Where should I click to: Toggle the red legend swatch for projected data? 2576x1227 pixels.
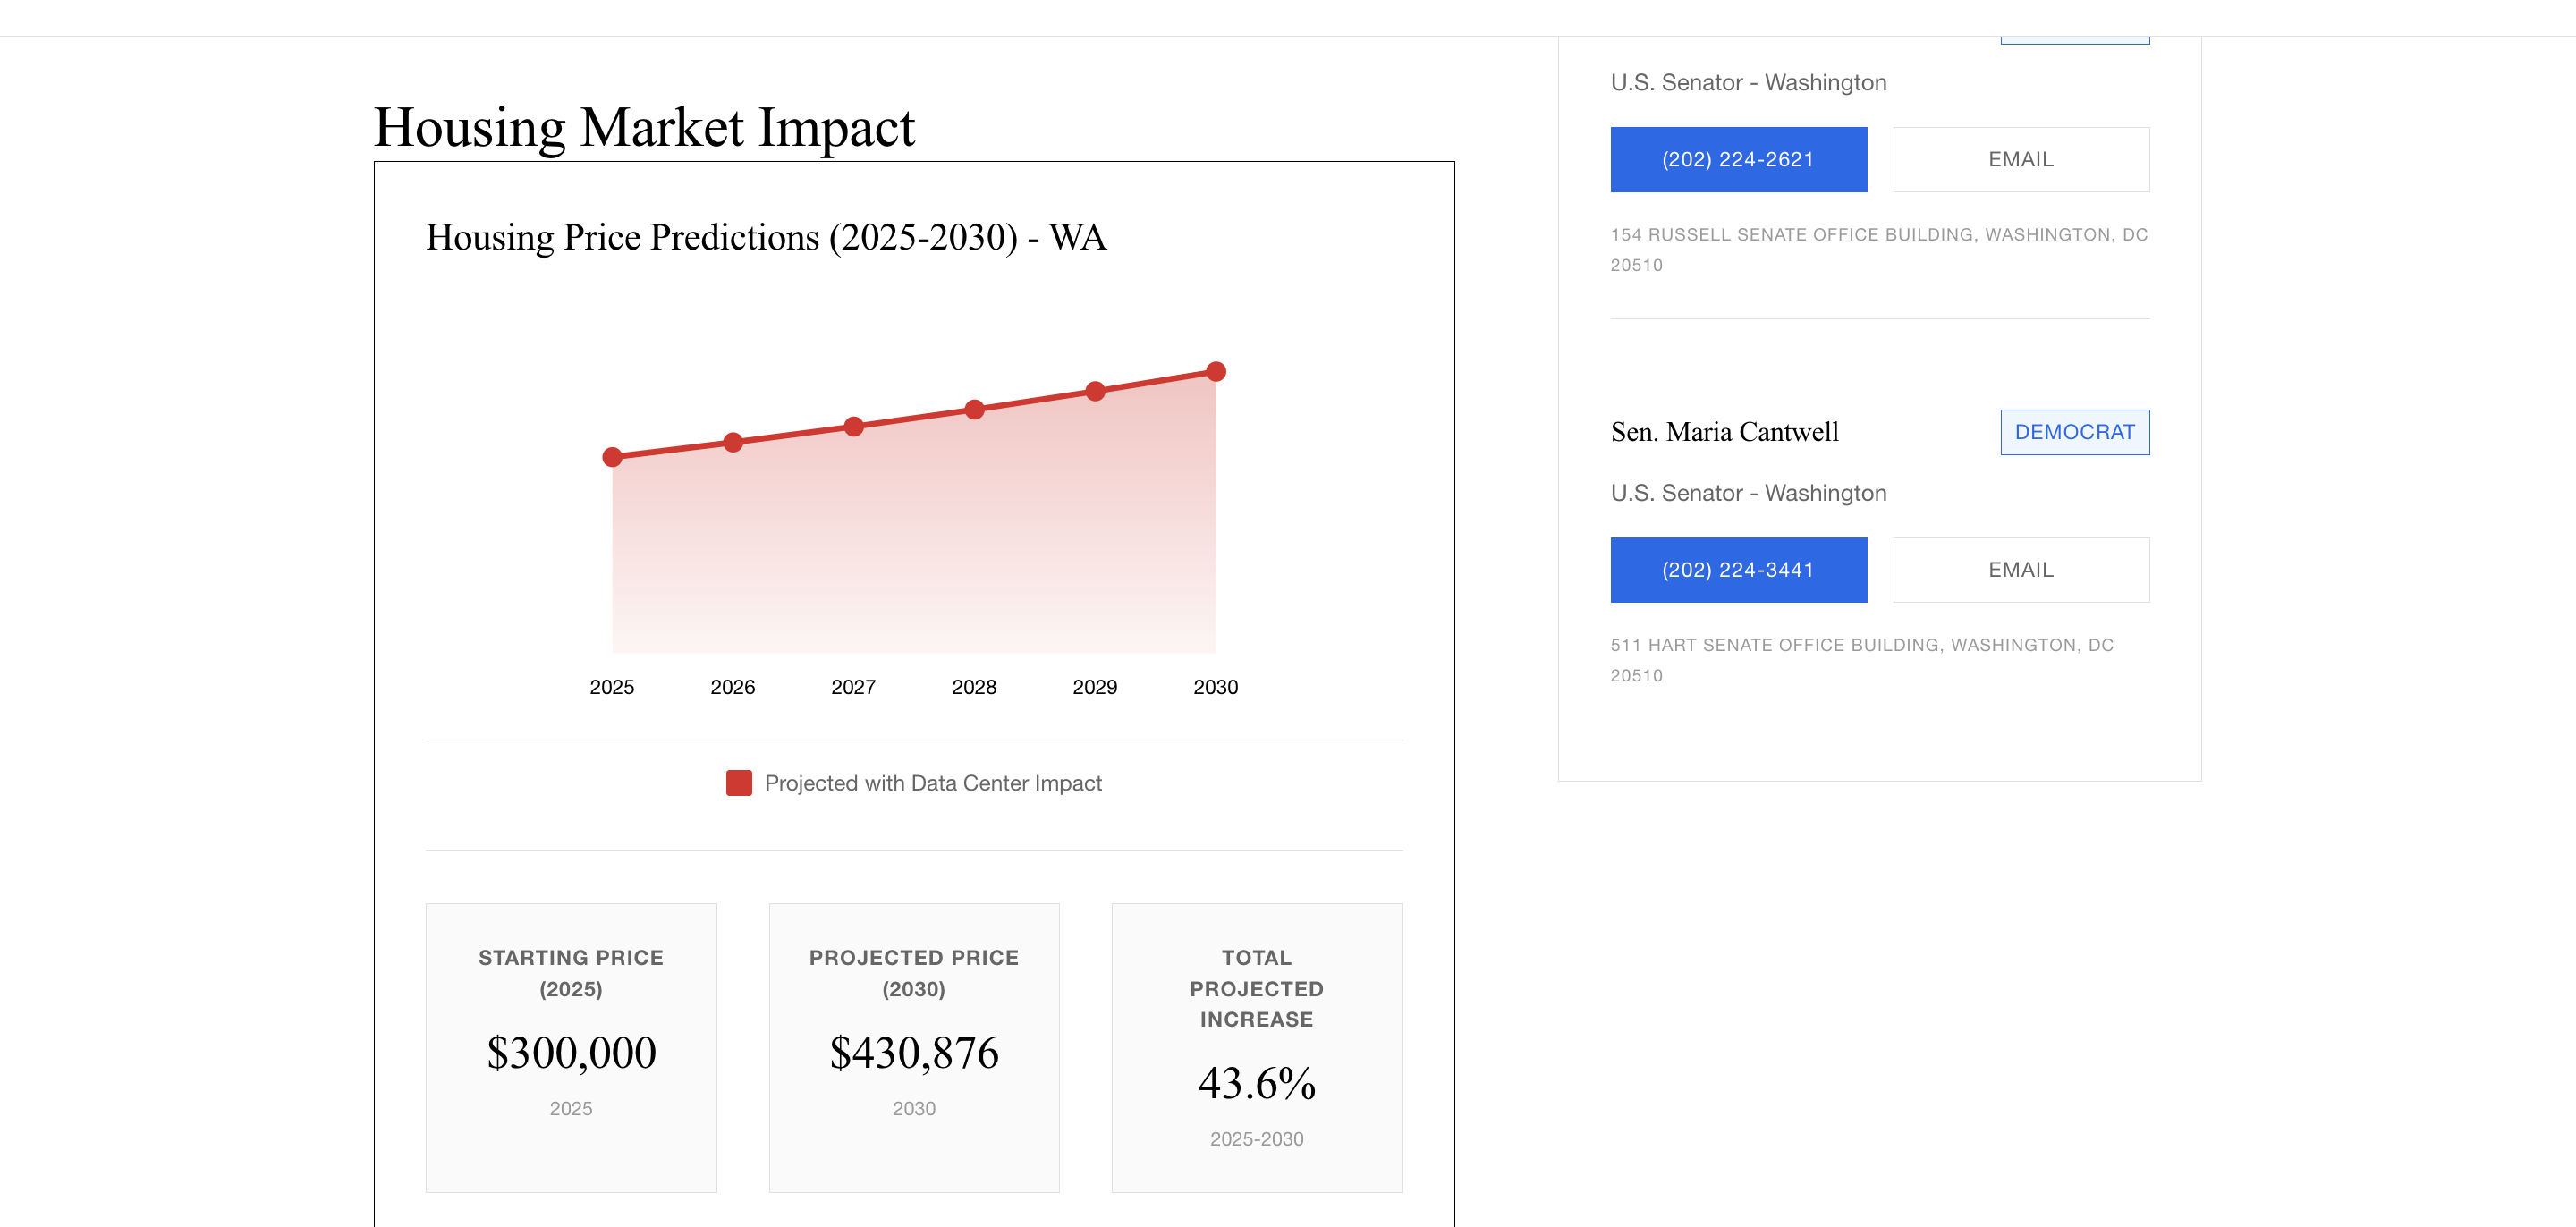tap(738, 783)
